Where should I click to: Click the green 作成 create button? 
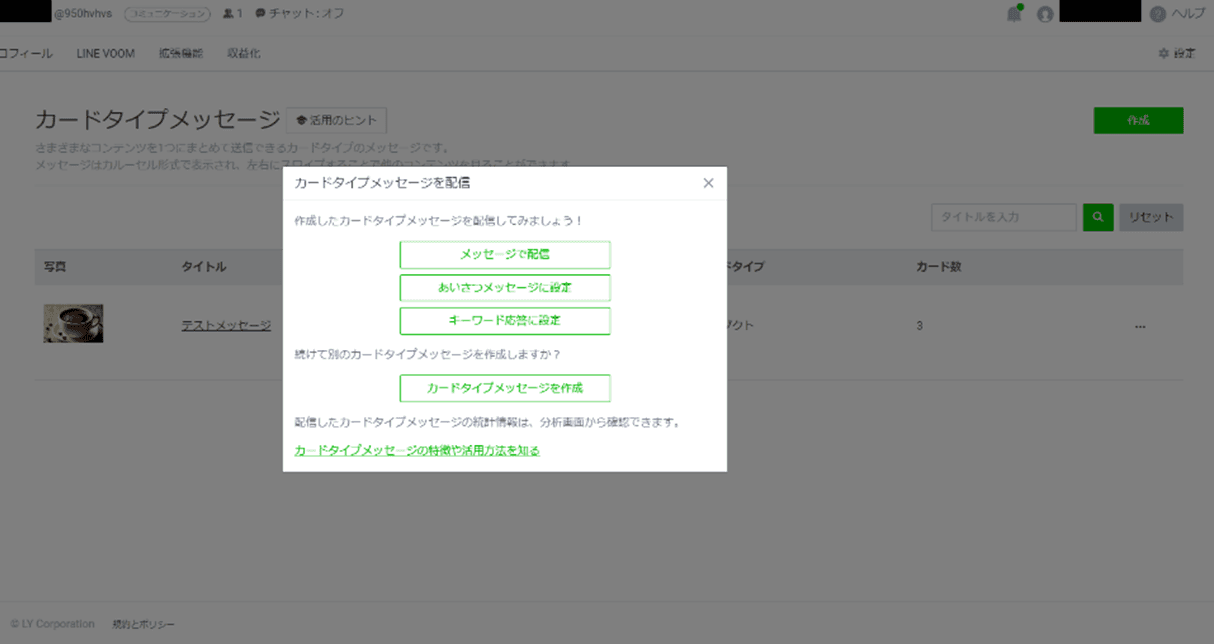point(1140,120)
